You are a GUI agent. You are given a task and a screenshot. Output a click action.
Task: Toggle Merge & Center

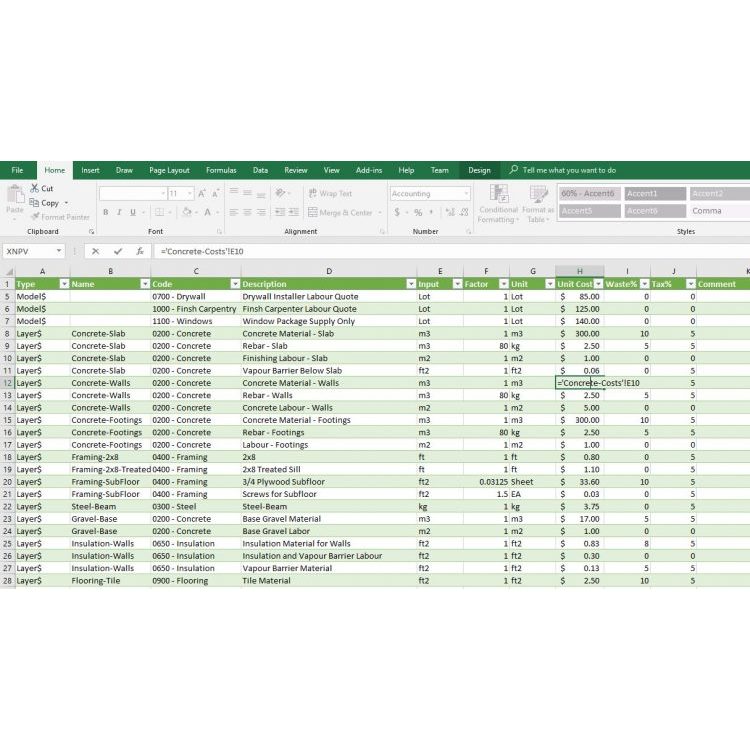(x=340, y=212)
